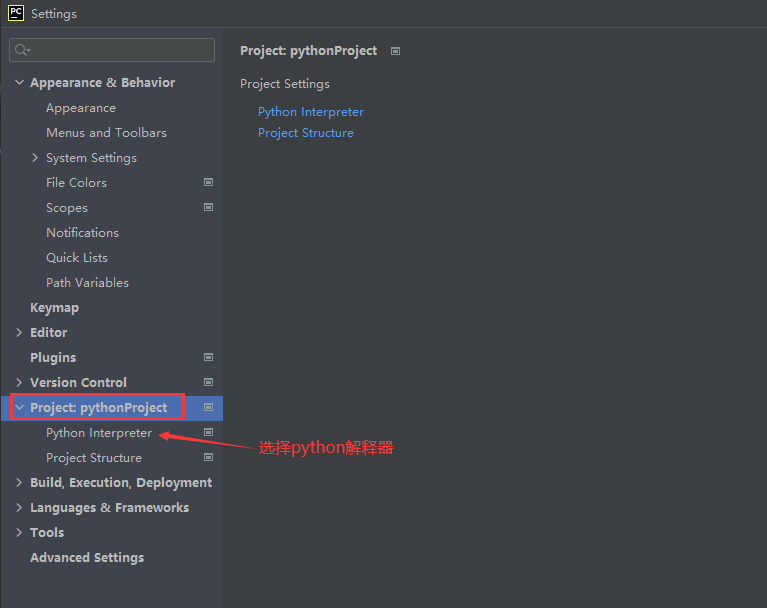The height and width of the screenshot is (608, 767).
Task: Choose Project Structure in sidebar tree
Action: 94,458
